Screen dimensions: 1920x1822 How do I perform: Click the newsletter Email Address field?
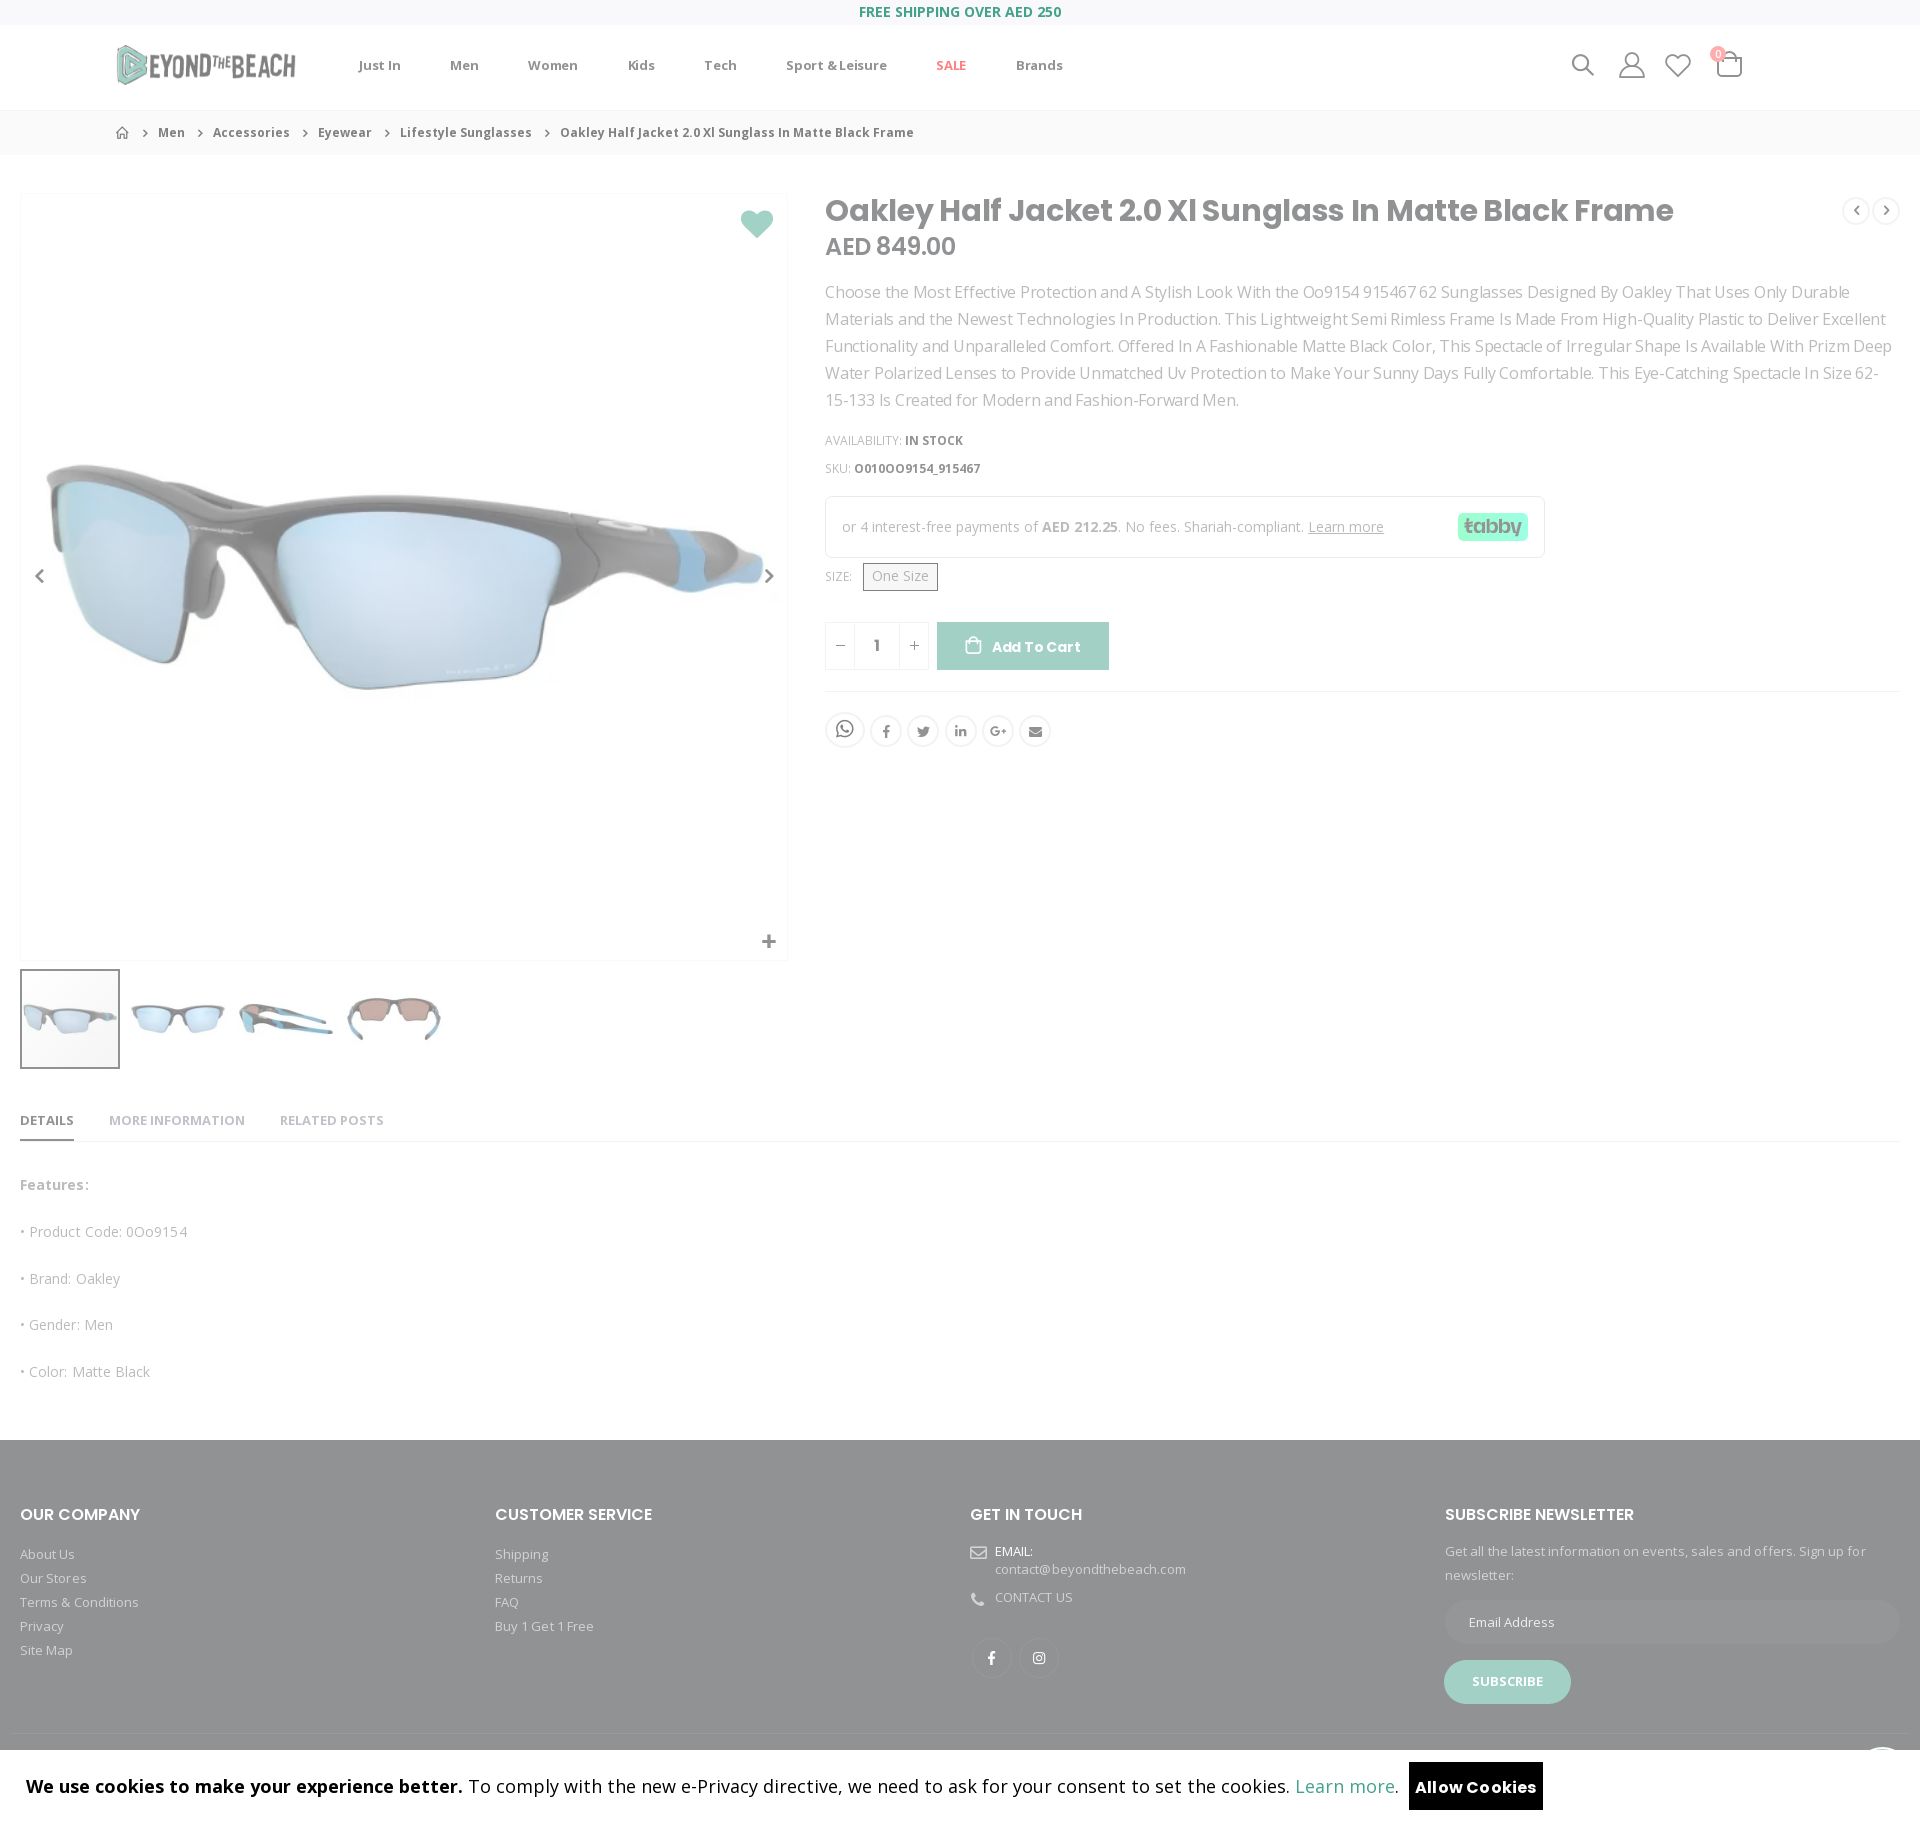tap(1672, 1622)
